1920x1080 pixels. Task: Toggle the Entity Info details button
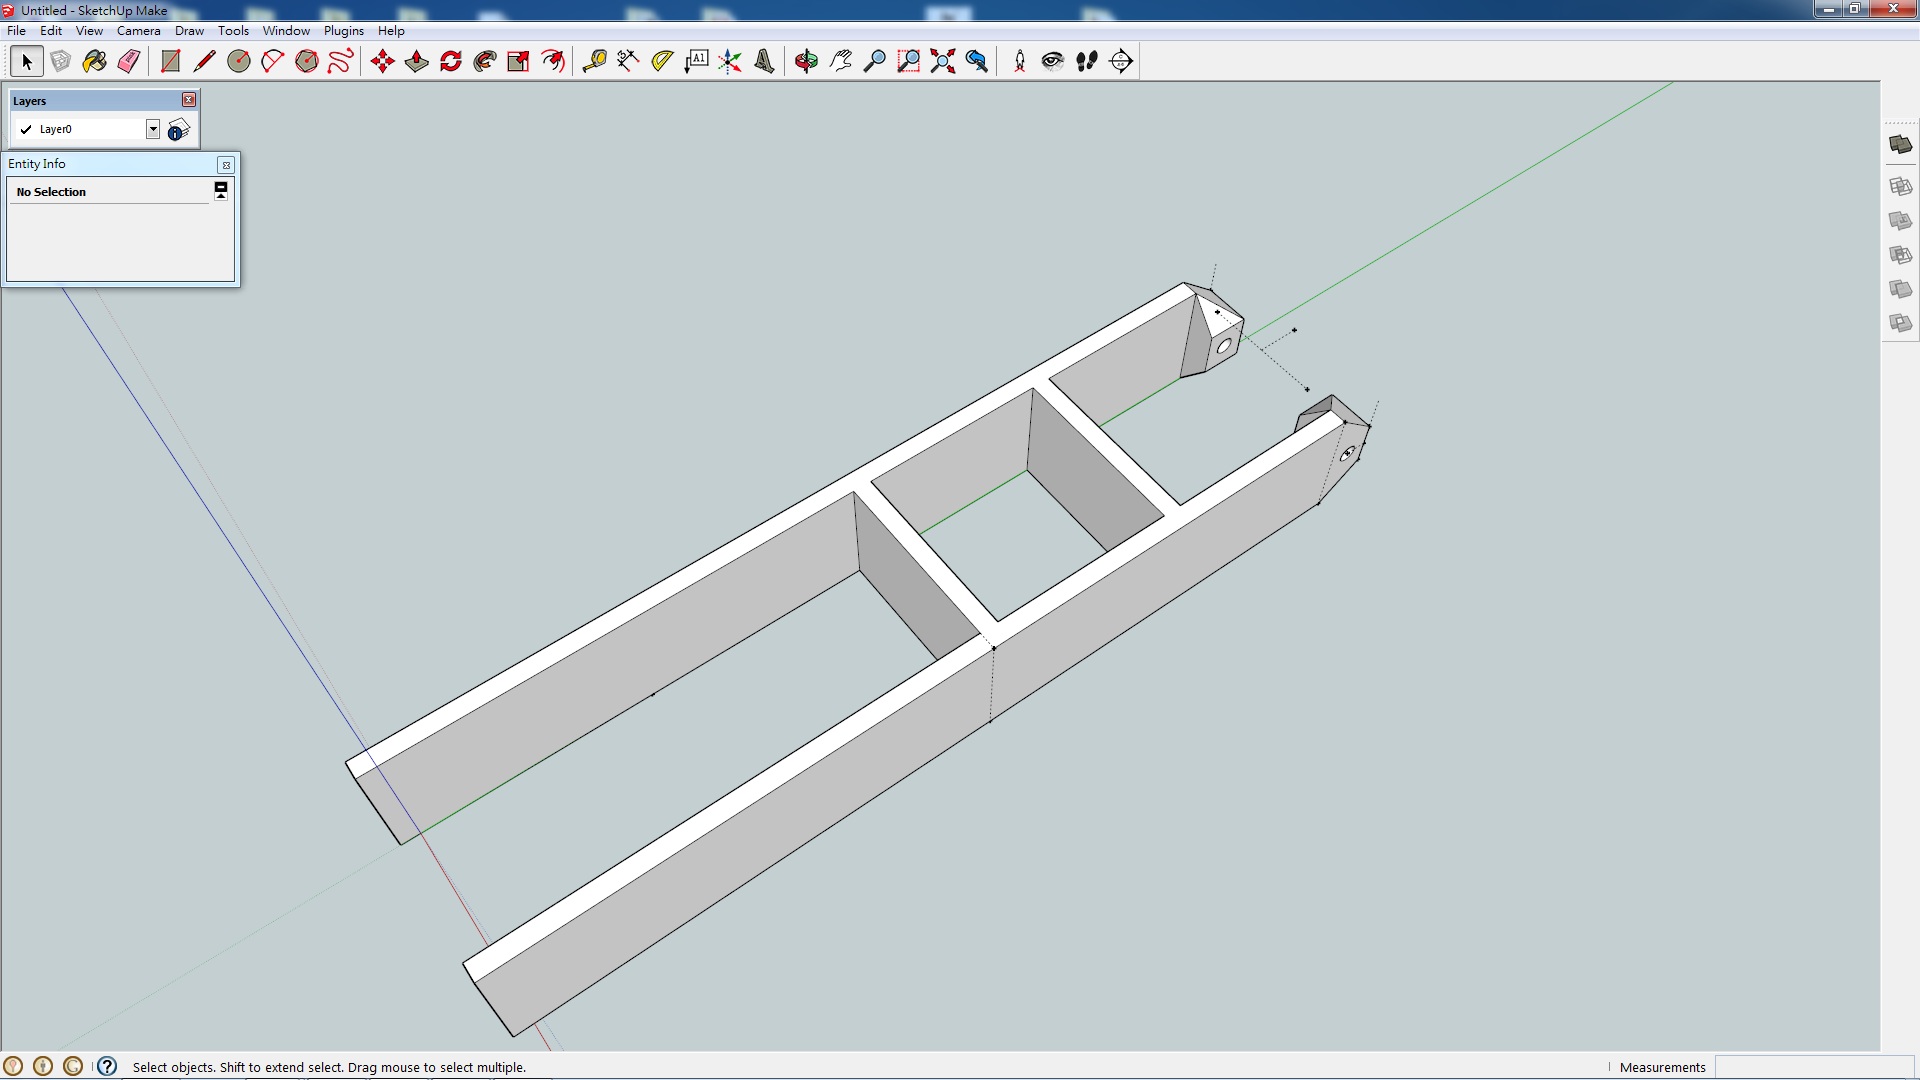tap(221, 190)
